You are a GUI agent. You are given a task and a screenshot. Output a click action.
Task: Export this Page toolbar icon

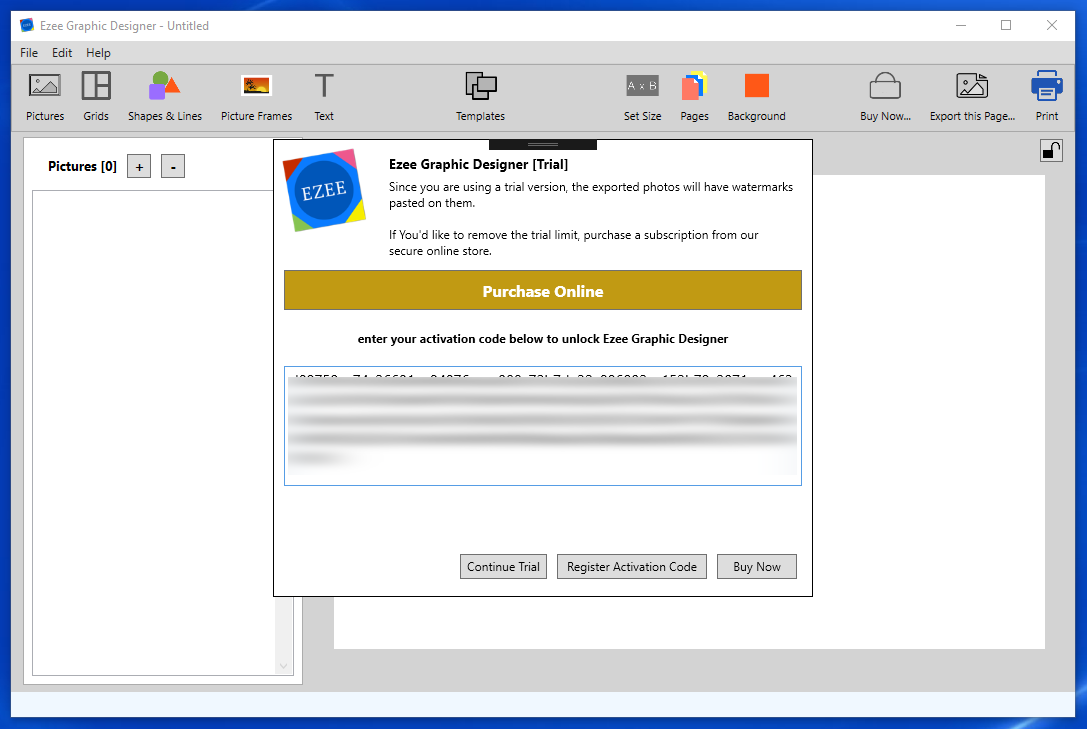click(x=972, y=86)
